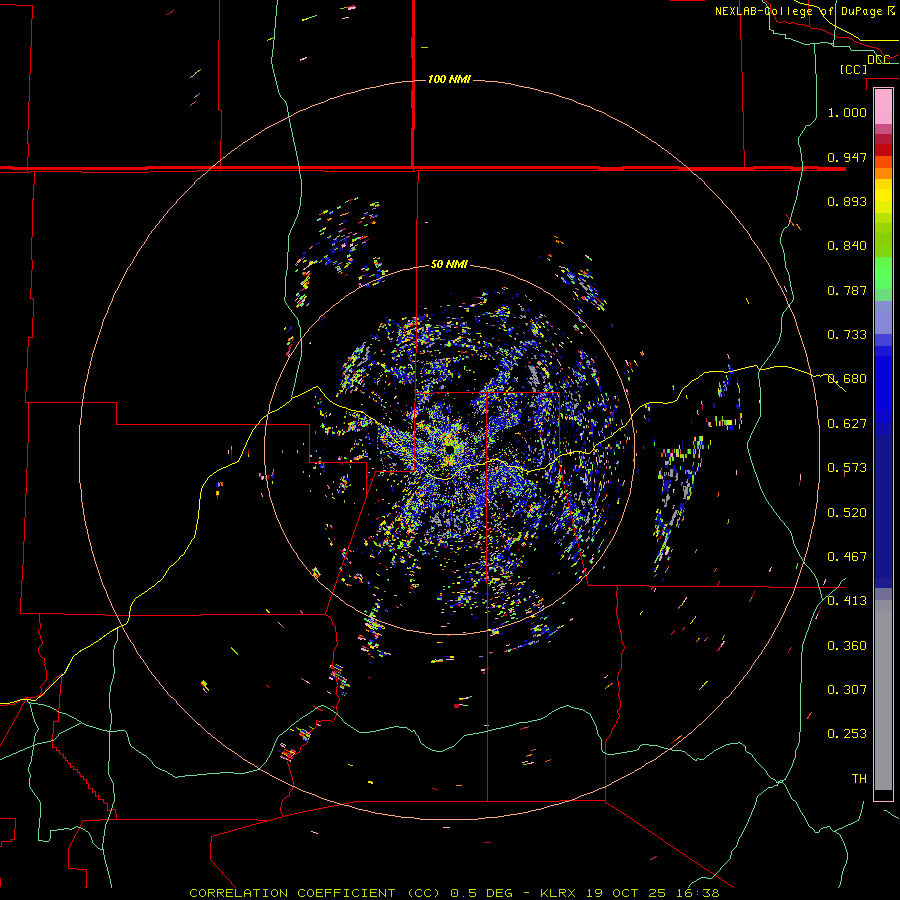
Task: Click the 0.573 scale value
Action: tap(847, 467)
